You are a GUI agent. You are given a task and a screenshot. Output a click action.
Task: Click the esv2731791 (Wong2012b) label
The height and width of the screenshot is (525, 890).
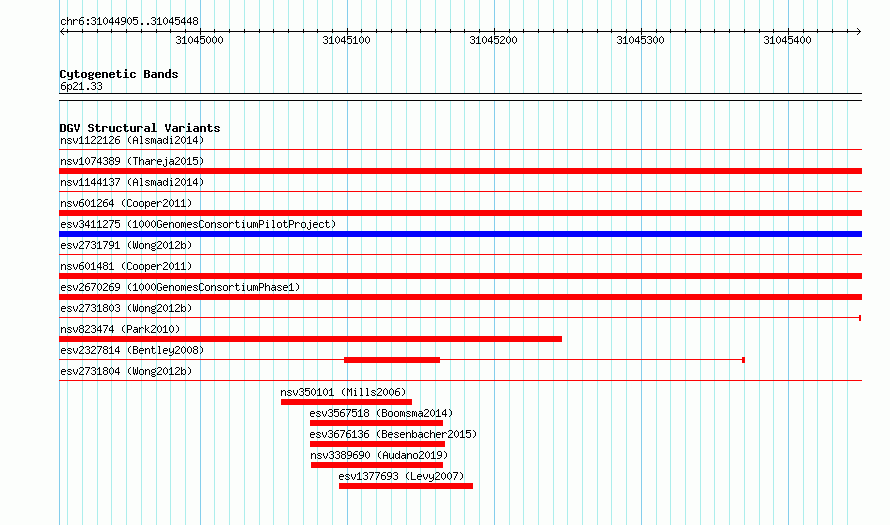(126, 245)
